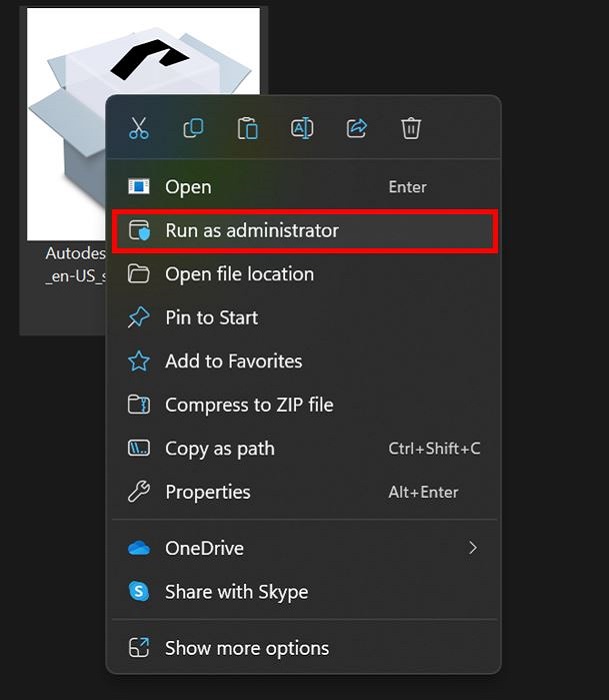
Task: Select Share with Skype
Action: [304, 592]
